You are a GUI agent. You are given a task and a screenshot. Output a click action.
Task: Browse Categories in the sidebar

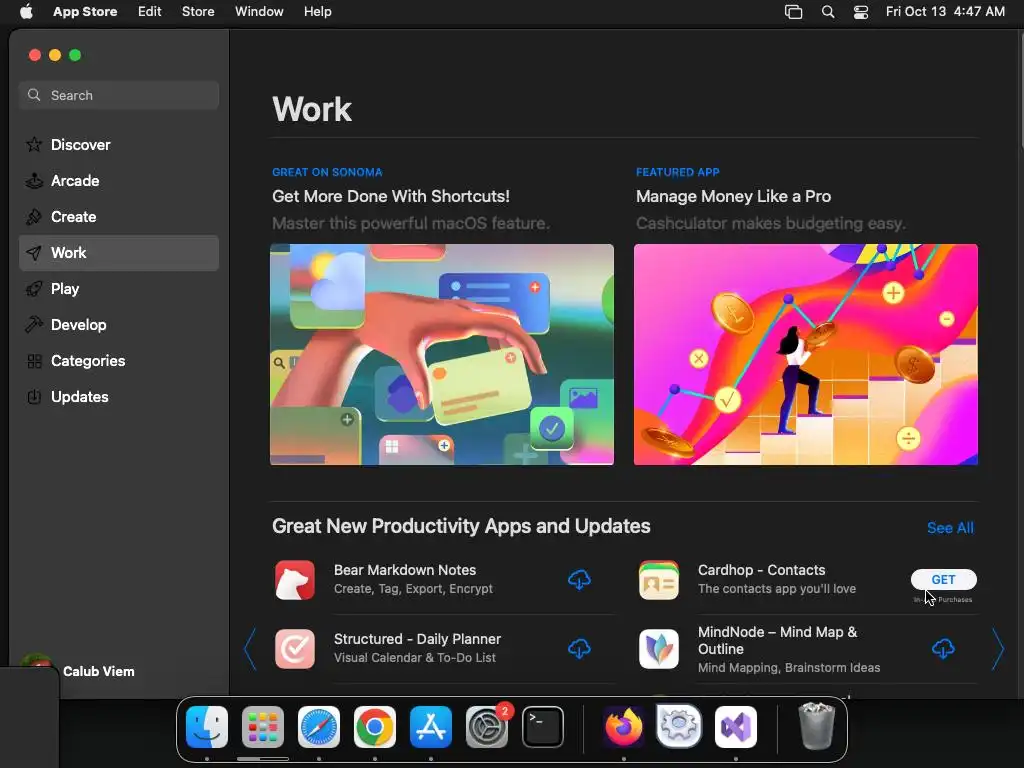(119, 360)
